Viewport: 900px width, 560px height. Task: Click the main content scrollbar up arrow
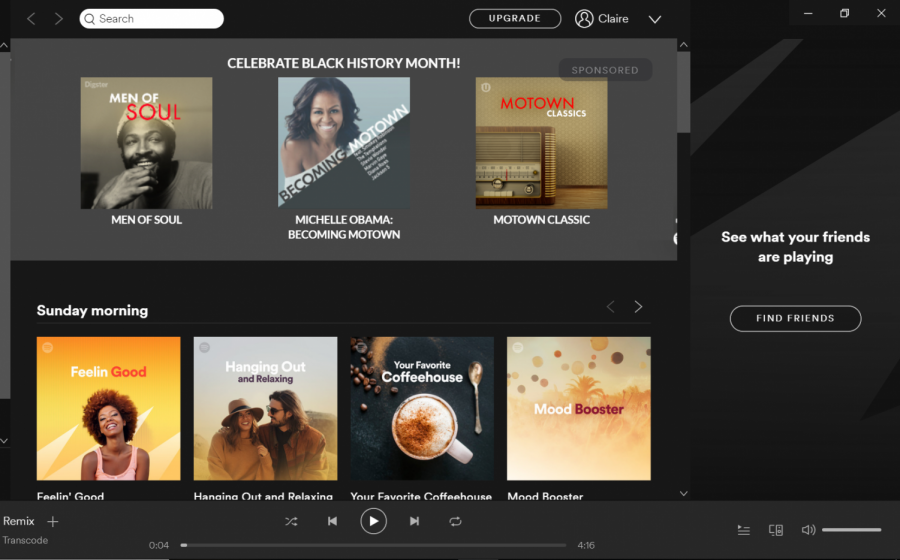pyautogui.click(x=684, y=45)
